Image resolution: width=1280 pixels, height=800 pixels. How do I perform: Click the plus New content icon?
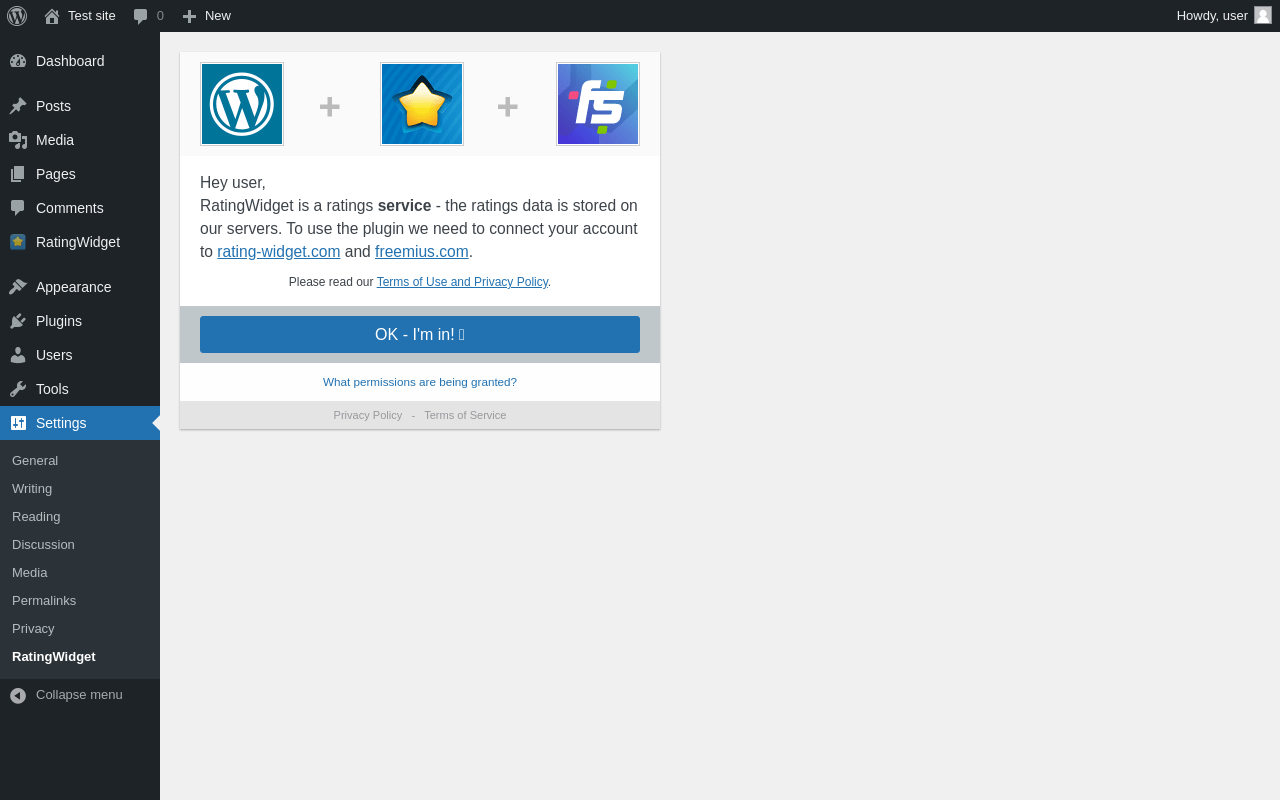[190, 16]
